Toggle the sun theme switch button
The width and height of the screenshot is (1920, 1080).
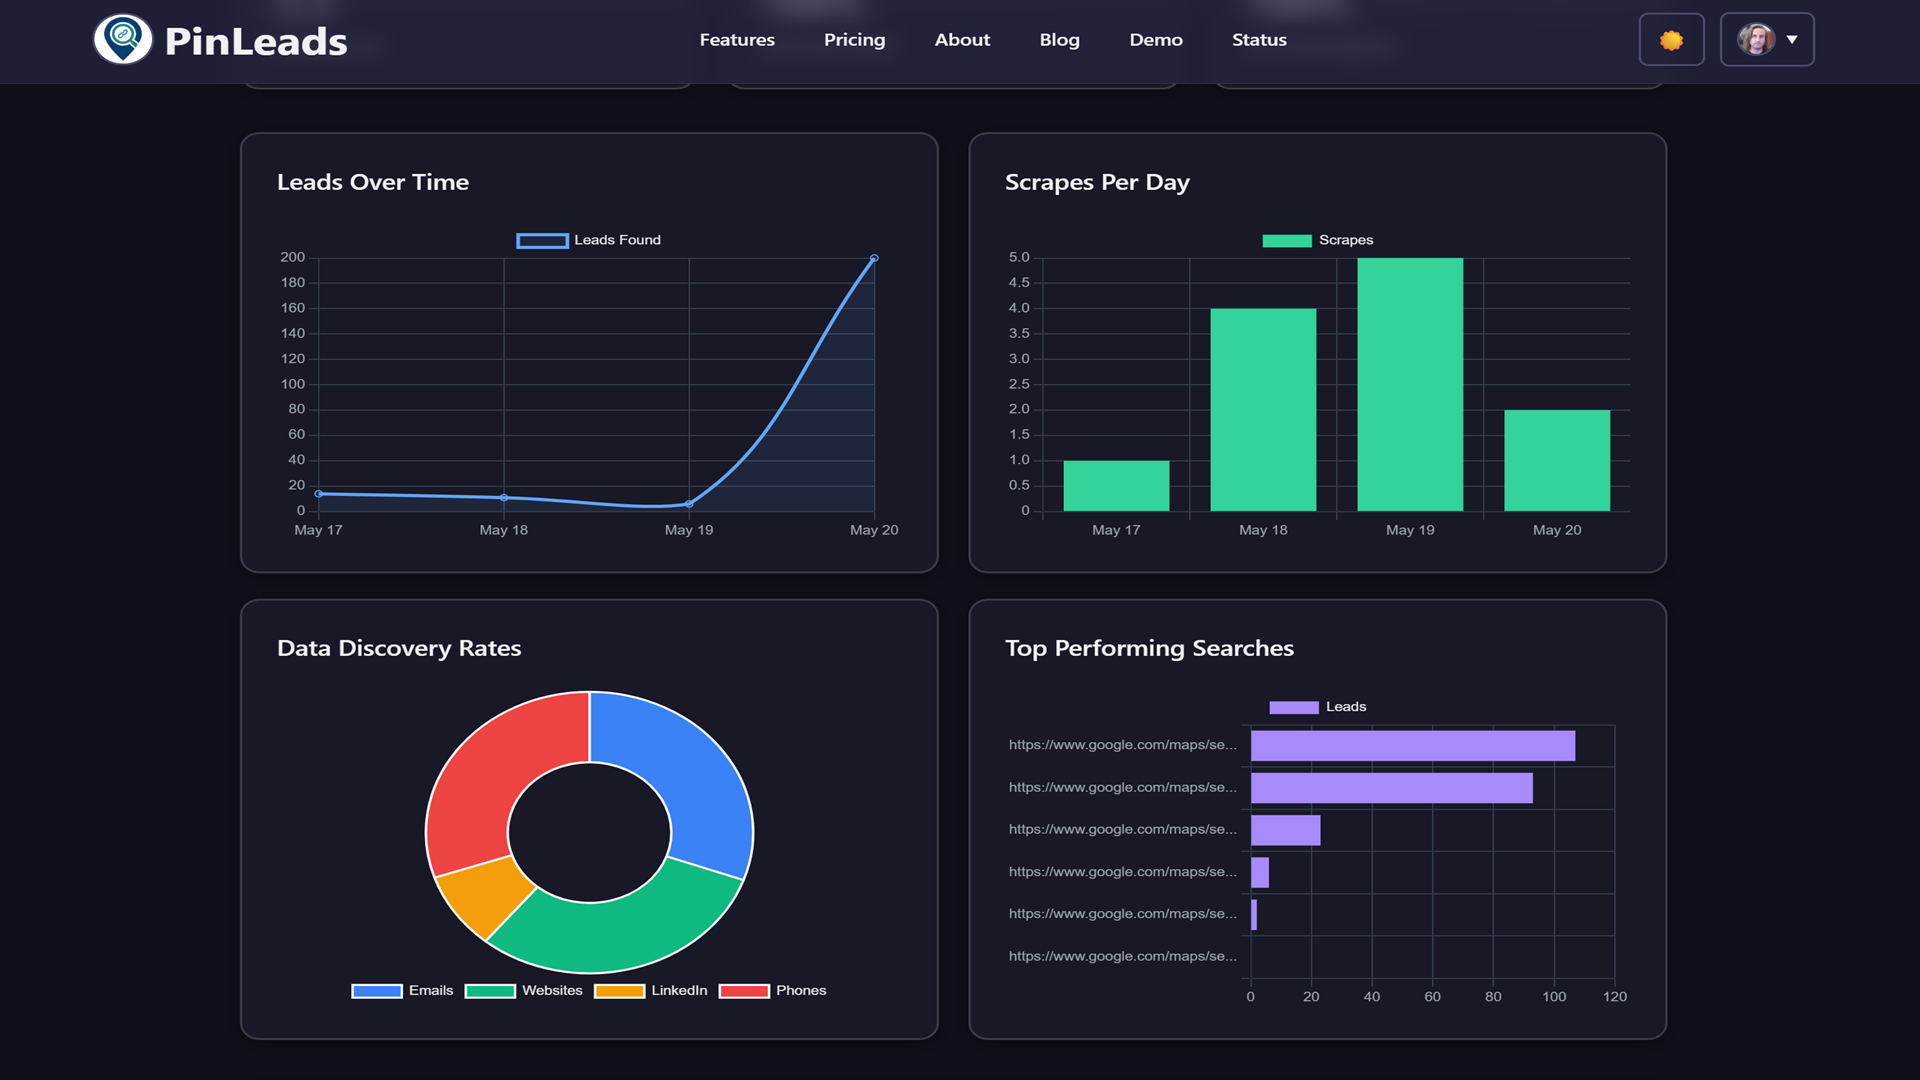click(x=1671, y=40)
